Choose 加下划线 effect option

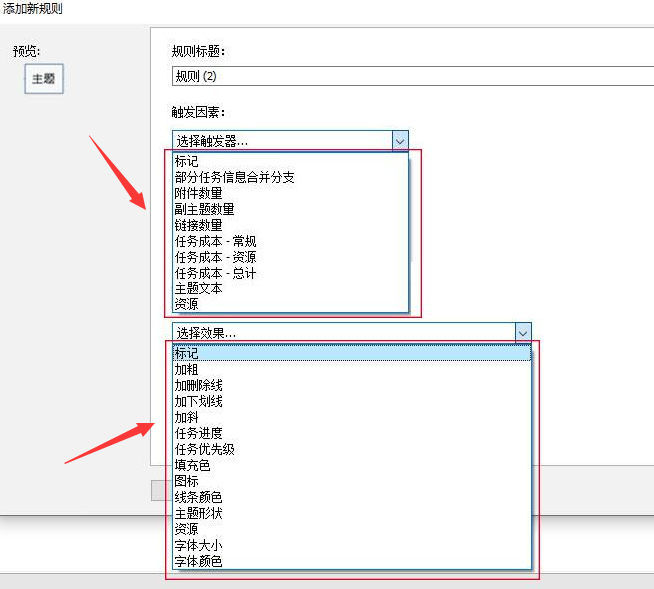click(352, 401)
